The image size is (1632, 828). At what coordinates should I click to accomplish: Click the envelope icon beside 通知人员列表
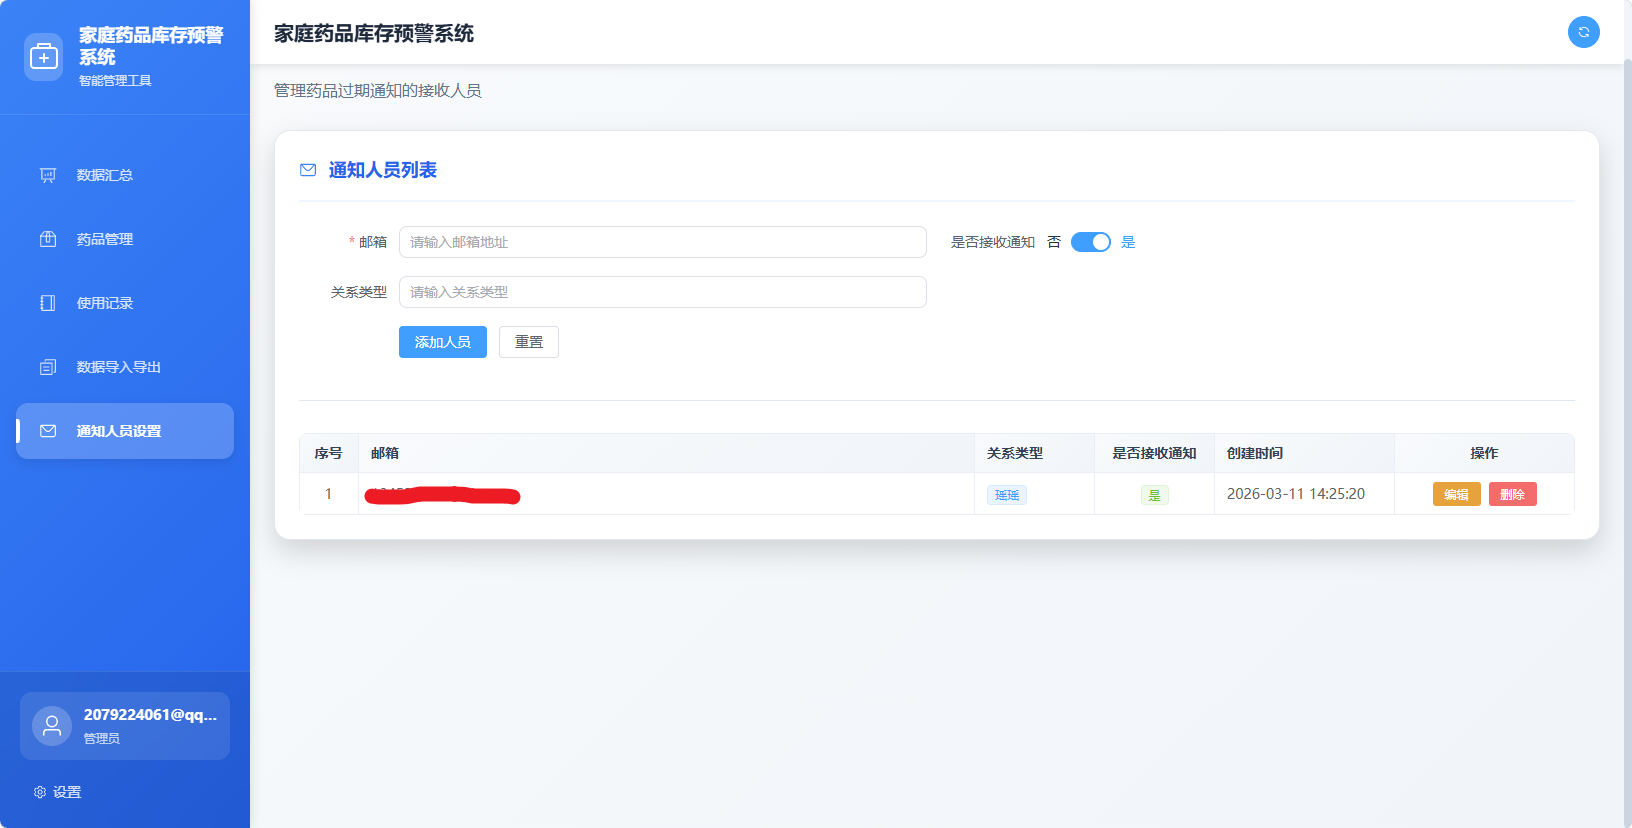[308, 170]
